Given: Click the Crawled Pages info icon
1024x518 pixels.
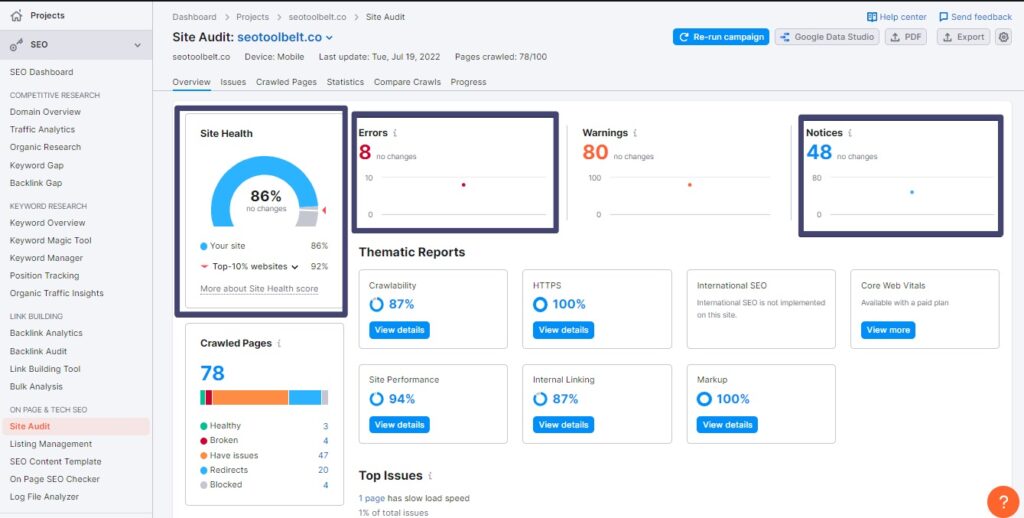Looking at the screenshot, I should point(279,343).
